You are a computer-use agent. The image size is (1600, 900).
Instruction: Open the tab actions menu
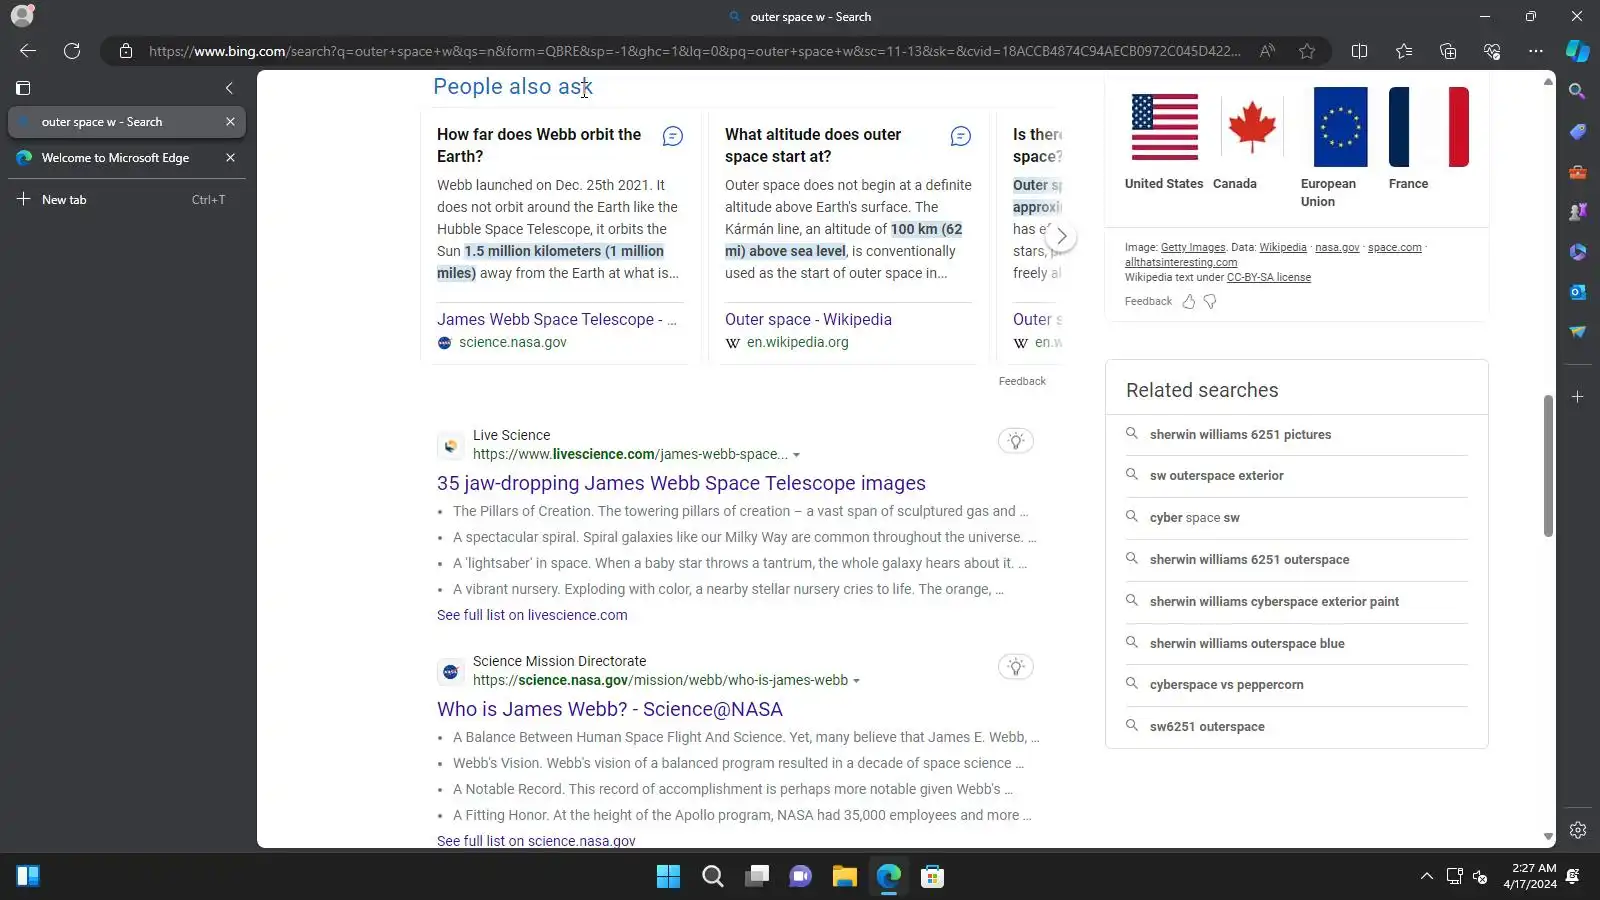point(23,88)
